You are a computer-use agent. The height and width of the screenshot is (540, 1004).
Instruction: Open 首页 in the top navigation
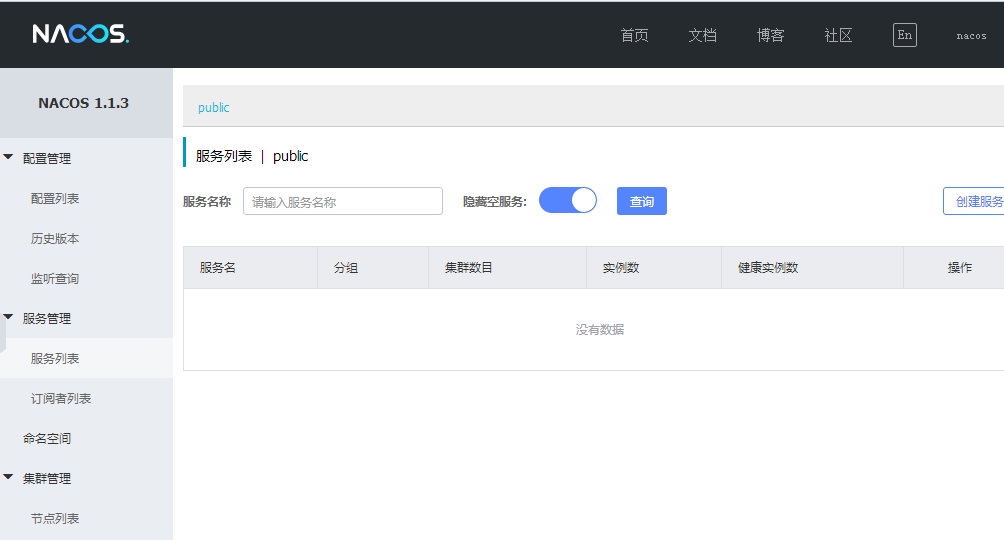pos(634,35)
